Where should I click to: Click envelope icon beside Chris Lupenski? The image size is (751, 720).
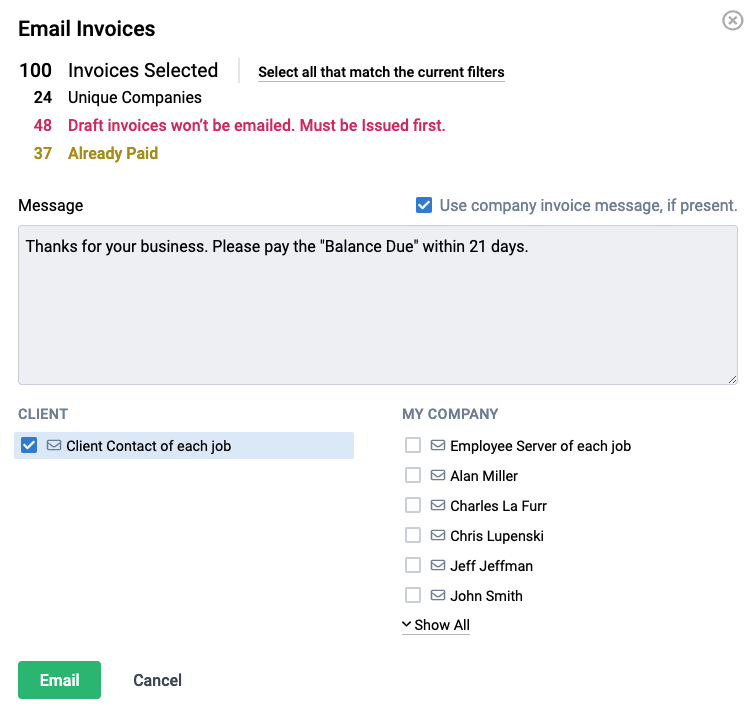point(438,535)
